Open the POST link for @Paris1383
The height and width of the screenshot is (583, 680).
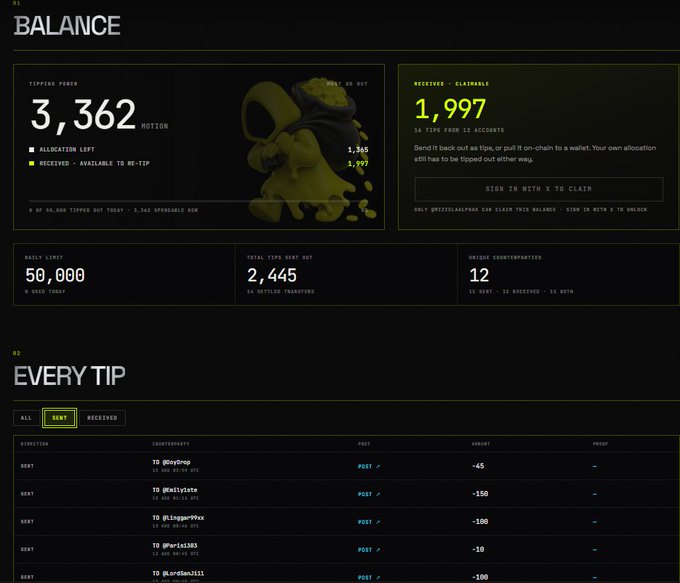coord(369,550)
